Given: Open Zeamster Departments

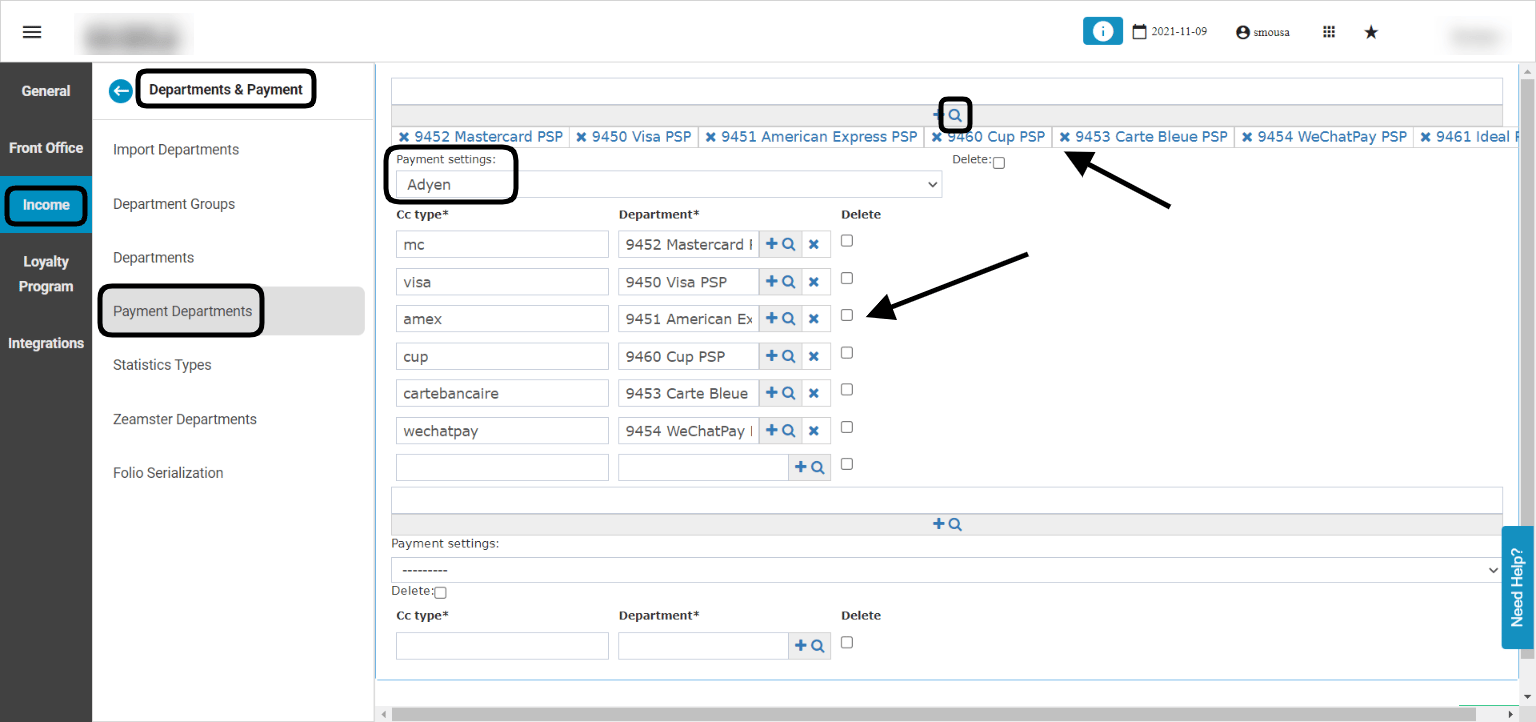Looking at the screenshot, I should coord(185,419).
